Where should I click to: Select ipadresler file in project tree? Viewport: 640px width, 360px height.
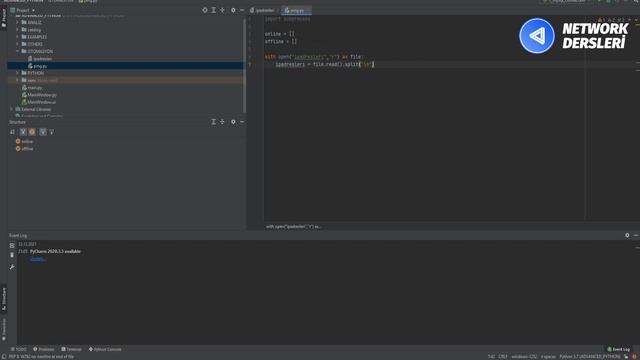[40, 58]
